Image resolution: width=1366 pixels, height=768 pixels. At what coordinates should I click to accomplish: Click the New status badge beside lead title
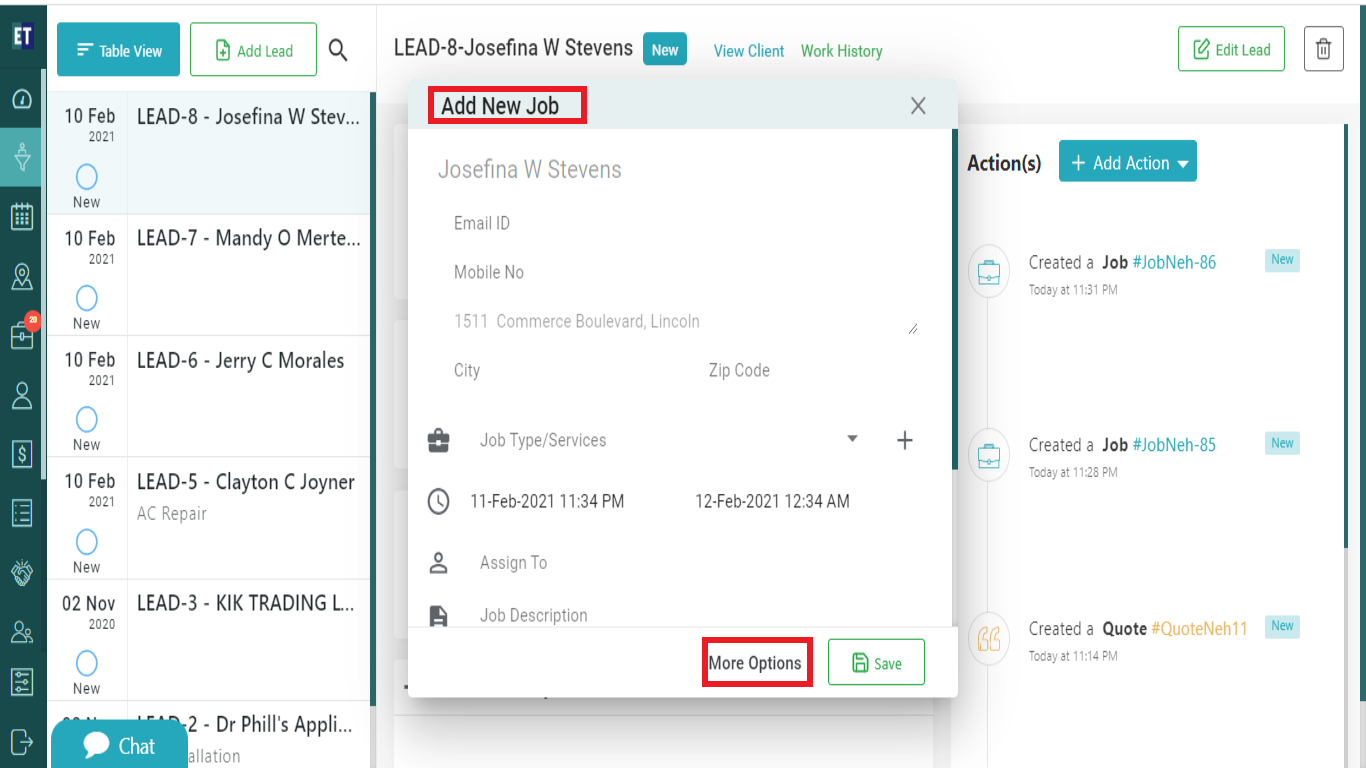[665, 50]
